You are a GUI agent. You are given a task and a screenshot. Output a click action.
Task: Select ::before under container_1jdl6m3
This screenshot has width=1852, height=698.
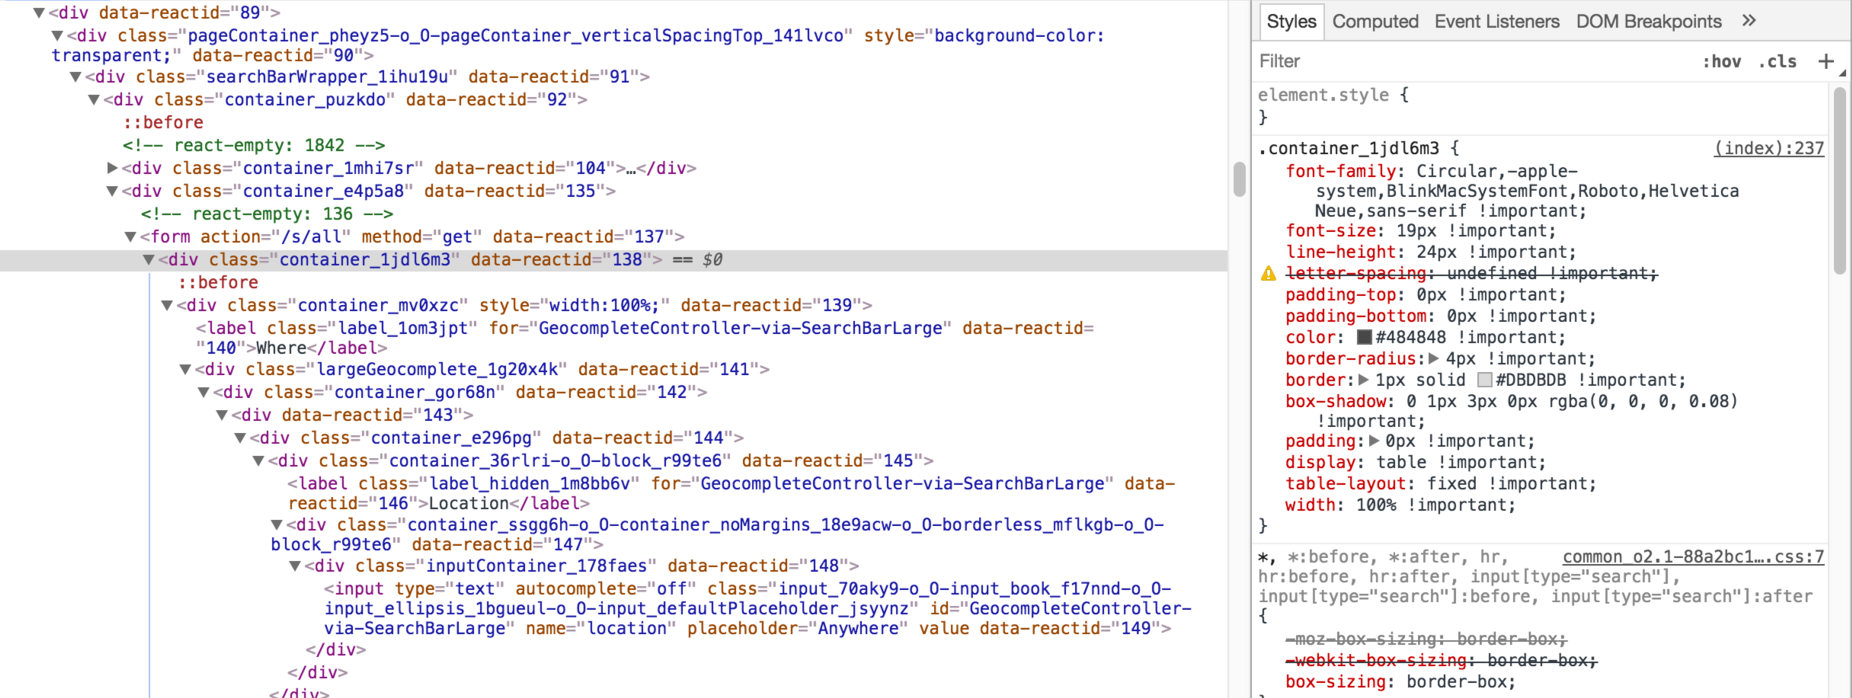218,283
